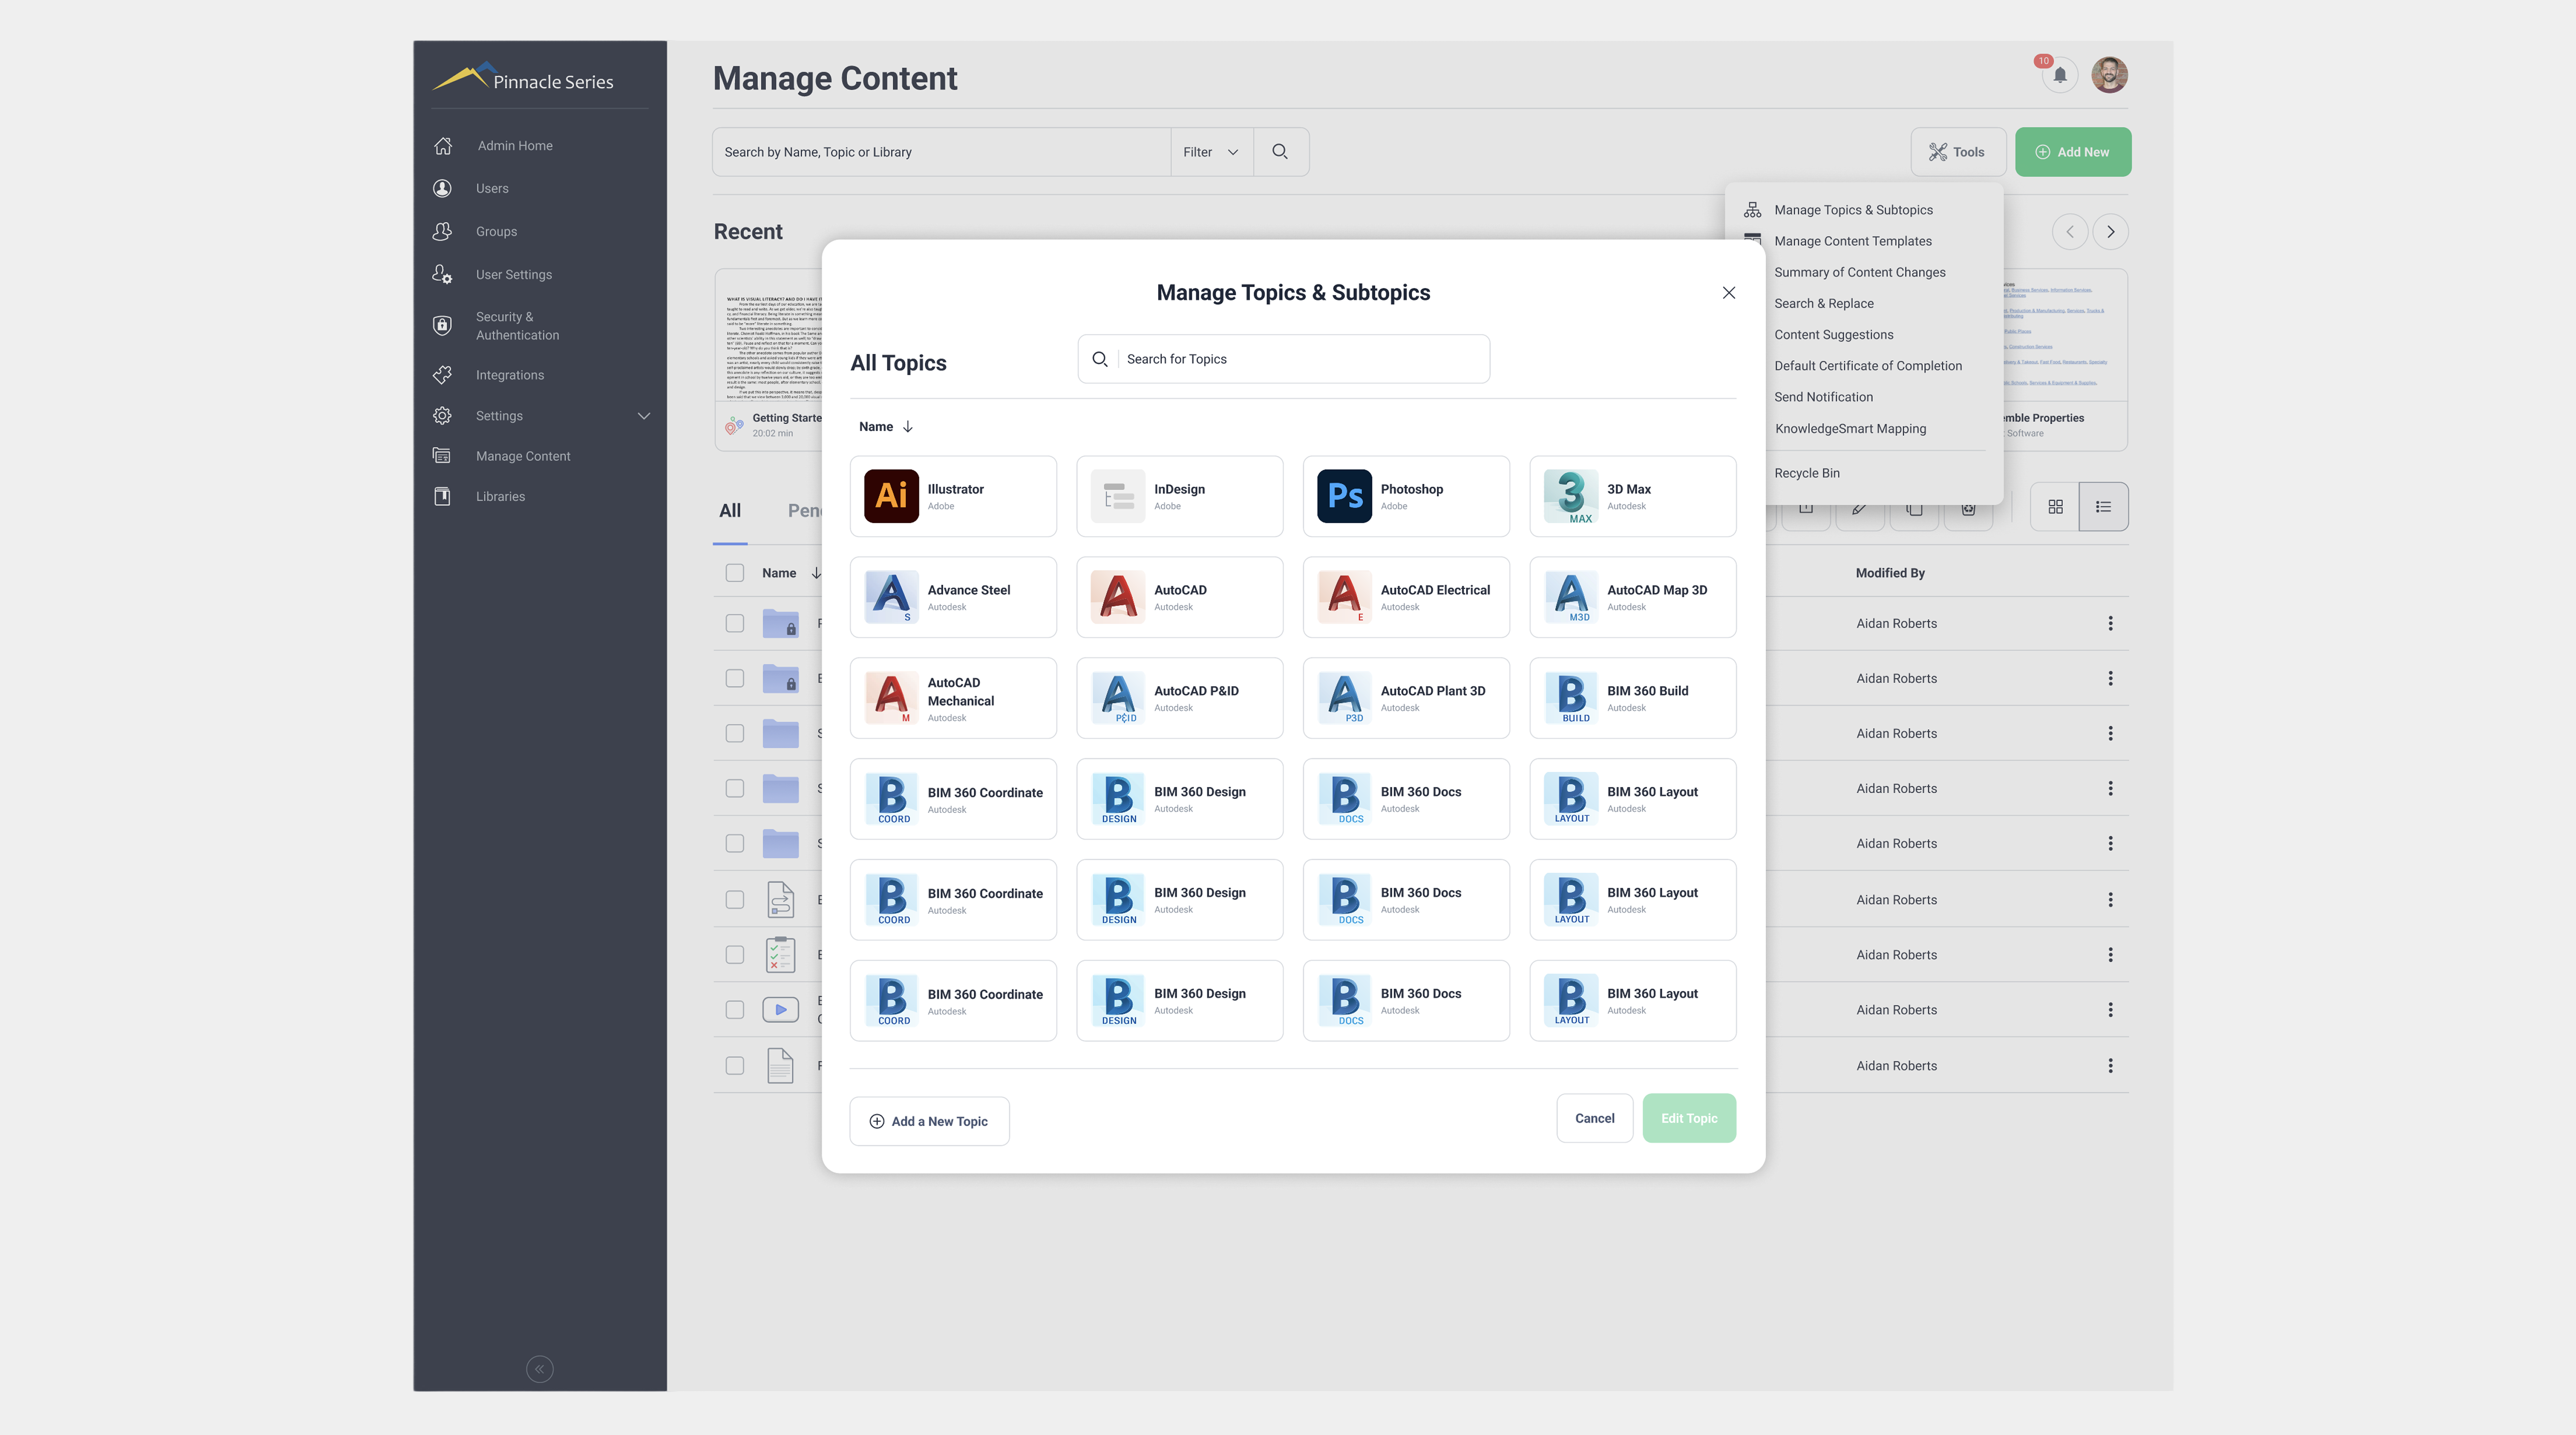Choose Default Certificate of Completion

pos(1868,366)
